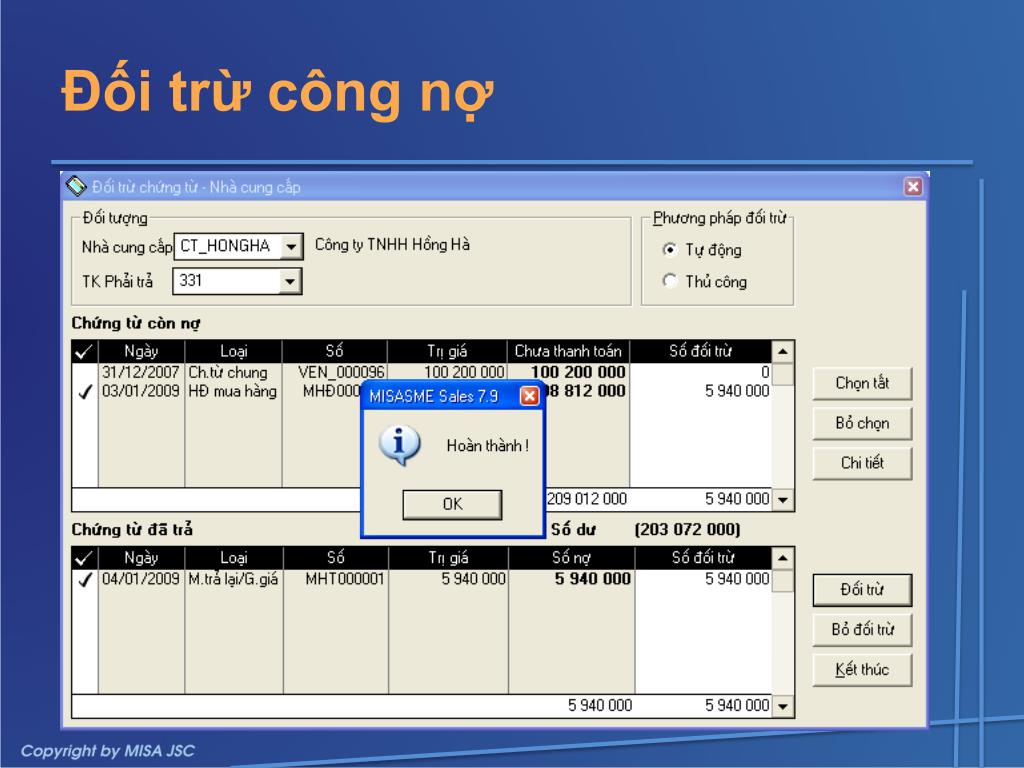Click scroll up arrow of Chứng từ đã trả table
1024x768 pixels.
point(782,558)
